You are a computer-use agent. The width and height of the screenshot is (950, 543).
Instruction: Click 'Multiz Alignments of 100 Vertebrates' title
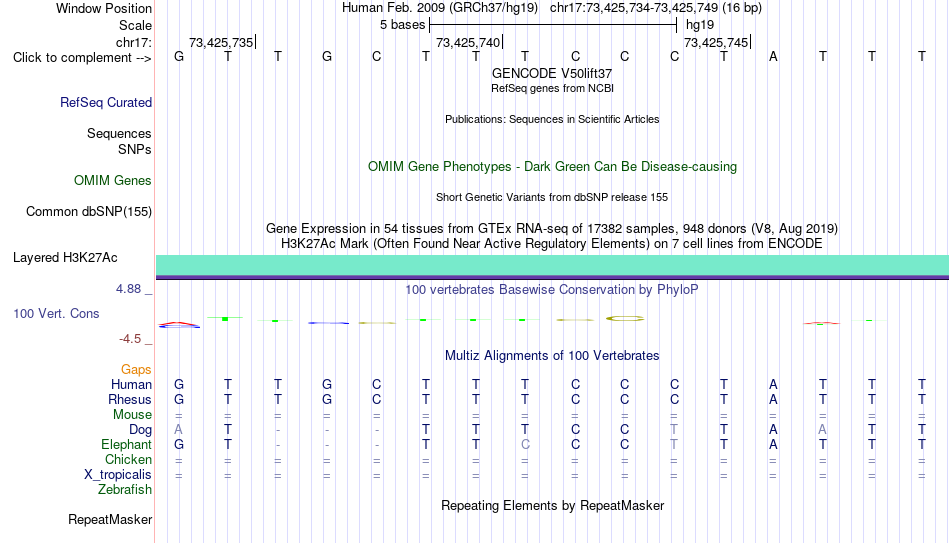[x=552, y=356]
